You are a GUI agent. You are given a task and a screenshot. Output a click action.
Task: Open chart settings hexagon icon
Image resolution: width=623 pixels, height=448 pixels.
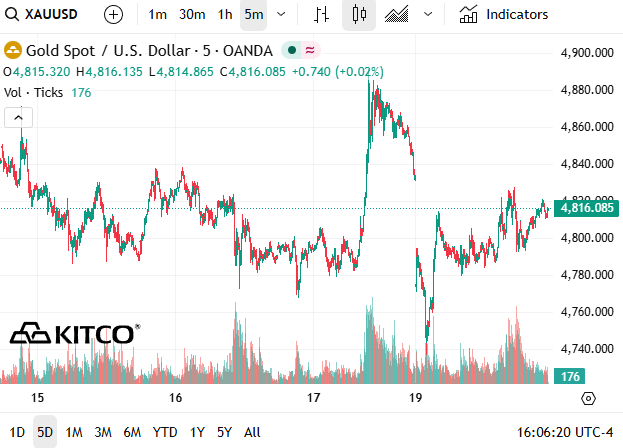[588, 398]
